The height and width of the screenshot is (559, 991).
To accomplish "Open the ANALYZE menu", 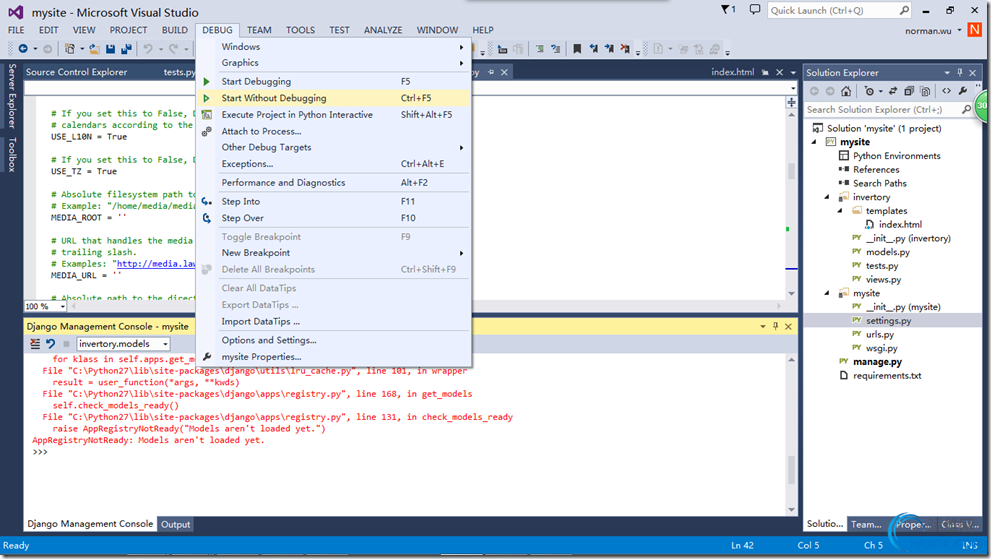I will (x=383, y=30).
